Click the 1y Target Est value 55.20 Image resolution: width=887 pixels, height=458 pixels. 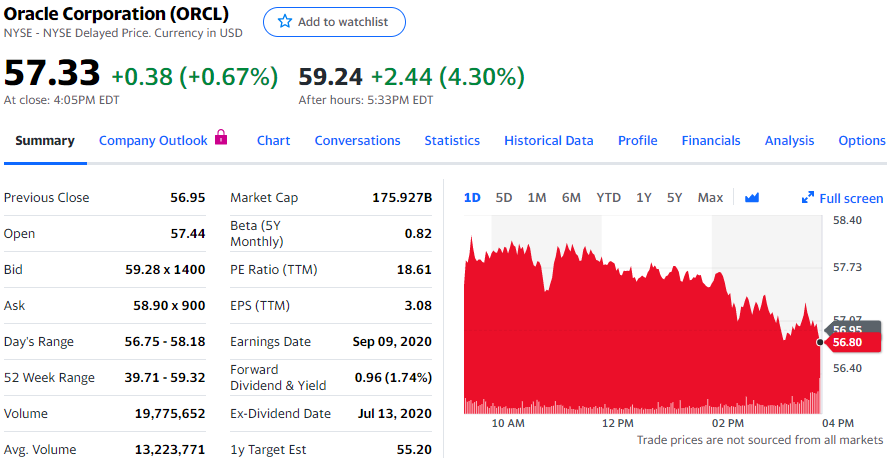415,450
